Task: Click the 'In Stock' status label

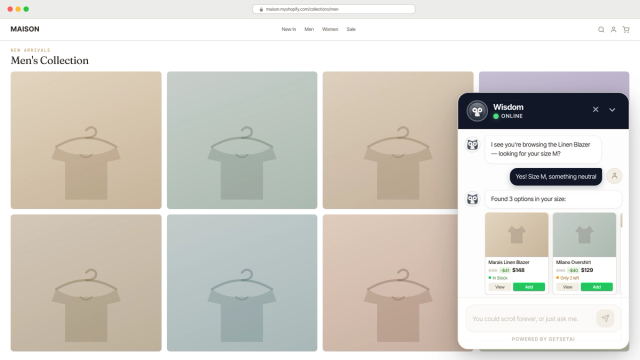Action: [498, 278]
